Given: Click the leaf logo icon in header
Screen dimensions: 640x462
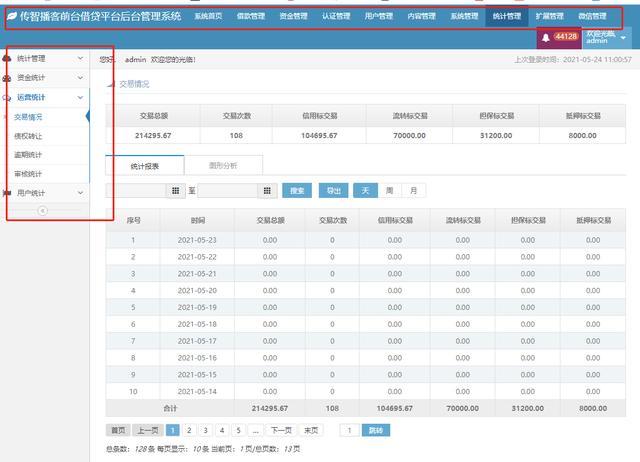Looking at the screenshot, I should (12, 16).
